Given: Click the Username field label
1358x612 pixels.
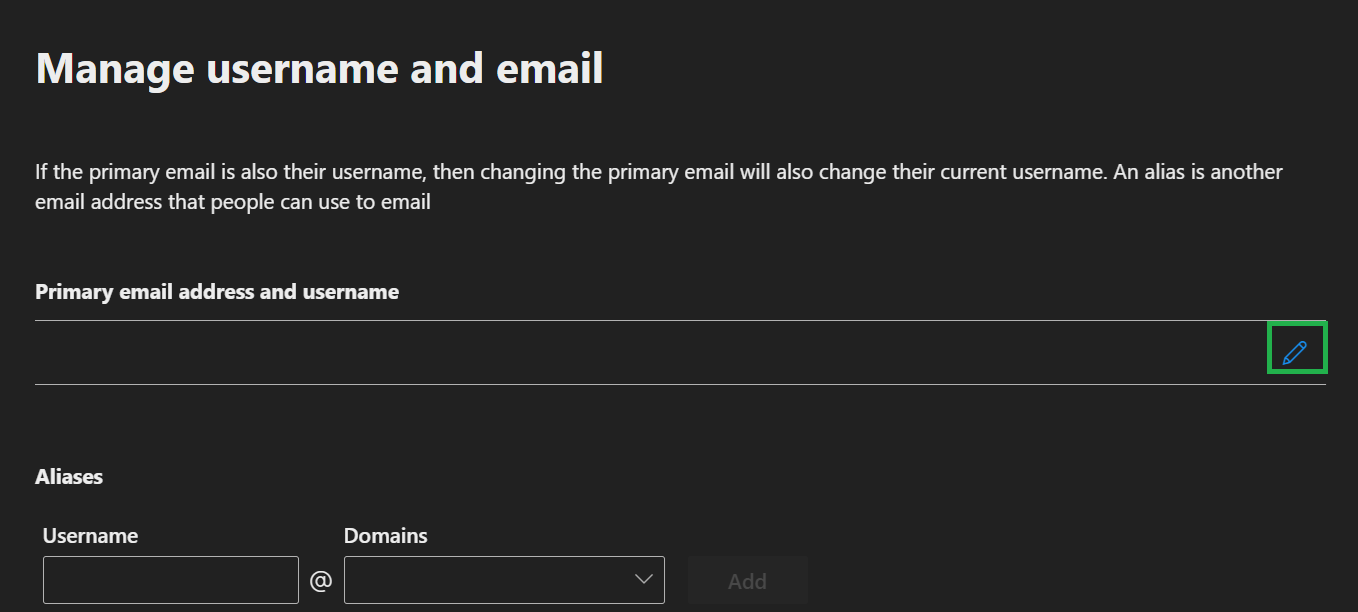Looking at the screenshot, I should point(90,536).
